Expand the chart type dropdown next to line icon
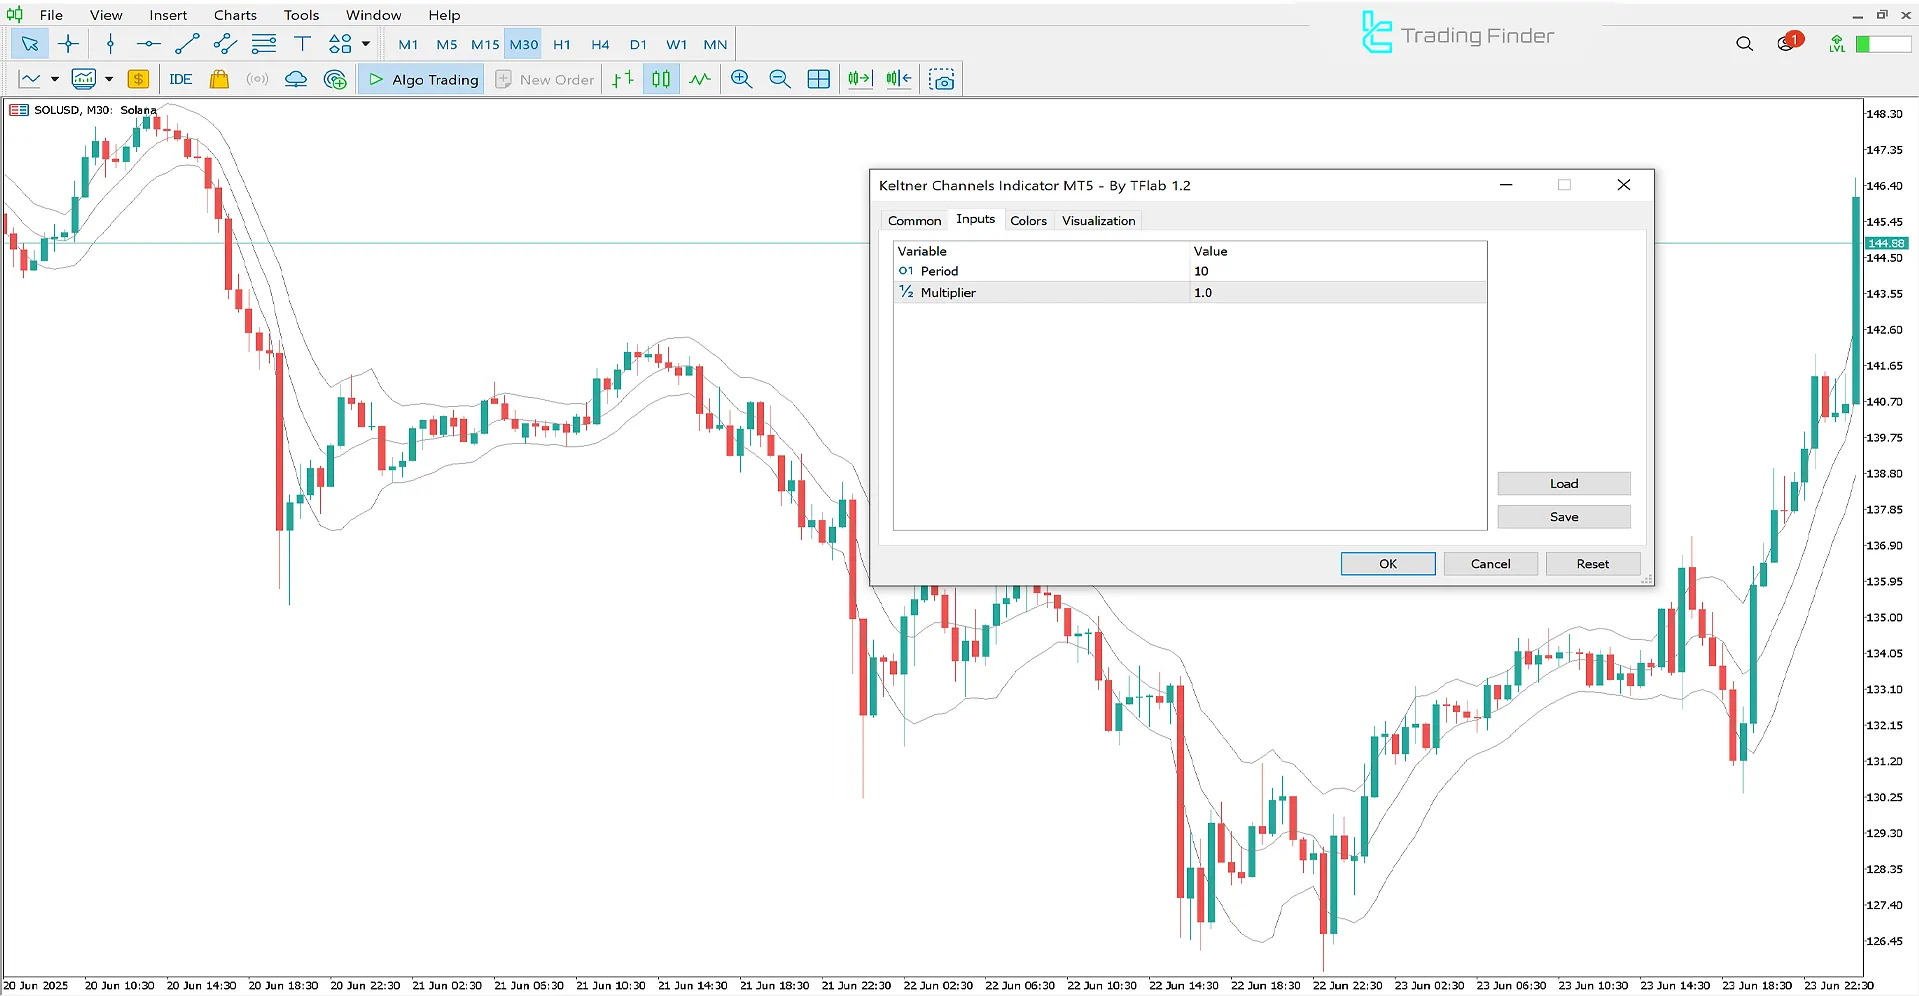Viewport: 1919px width, 996px height. [55, 79]
